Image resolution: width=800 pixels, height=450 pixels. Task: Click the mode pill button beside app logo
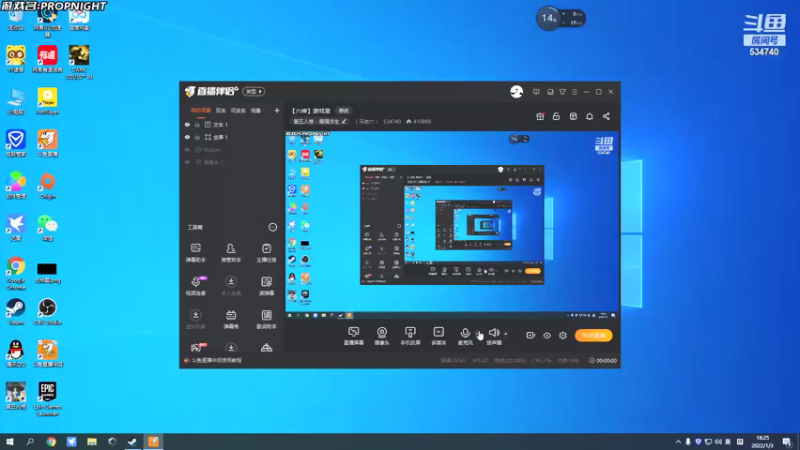click(x=254, y=91)
